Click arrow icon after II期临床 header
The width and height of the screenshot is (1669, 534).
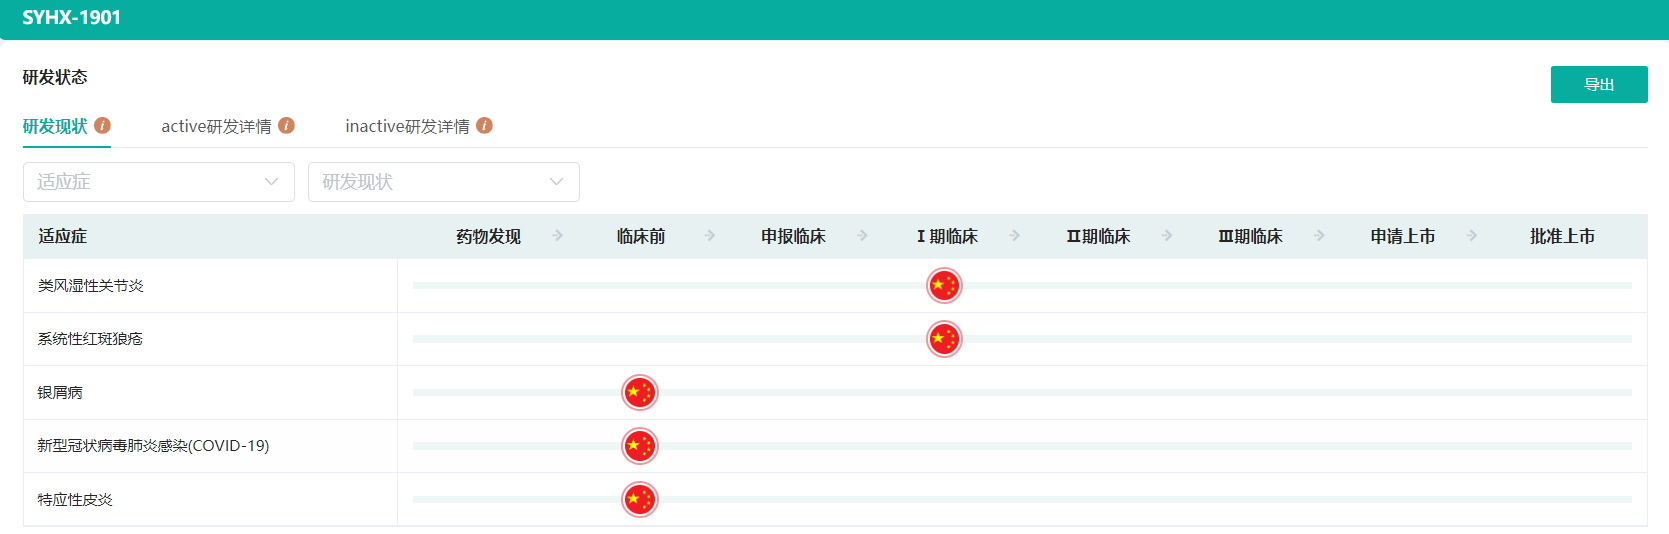1167,236
